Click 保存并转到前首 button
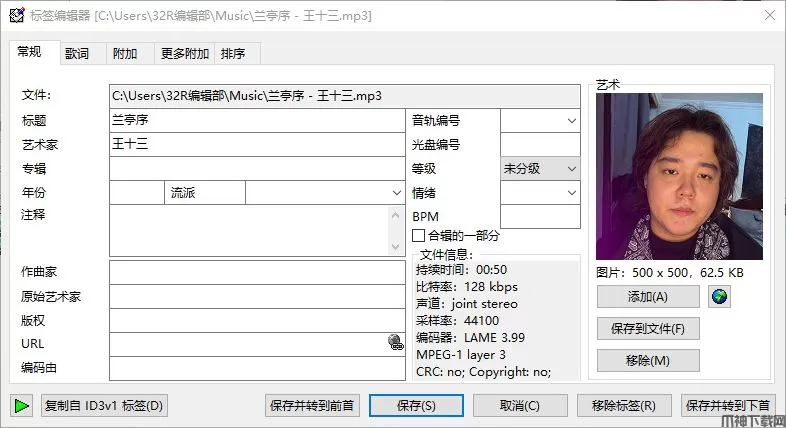 [312, 405]
